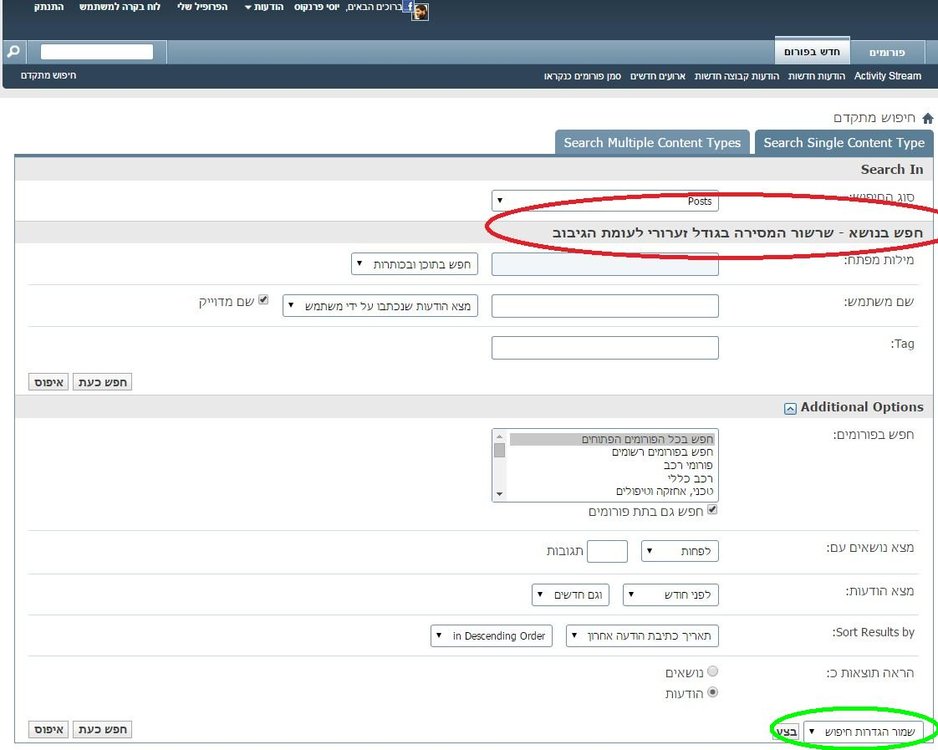Open חפש בתוכן ובכותרות dropdown
The width and height of the screenshot is (938, 750).
(x=415, y=264)
